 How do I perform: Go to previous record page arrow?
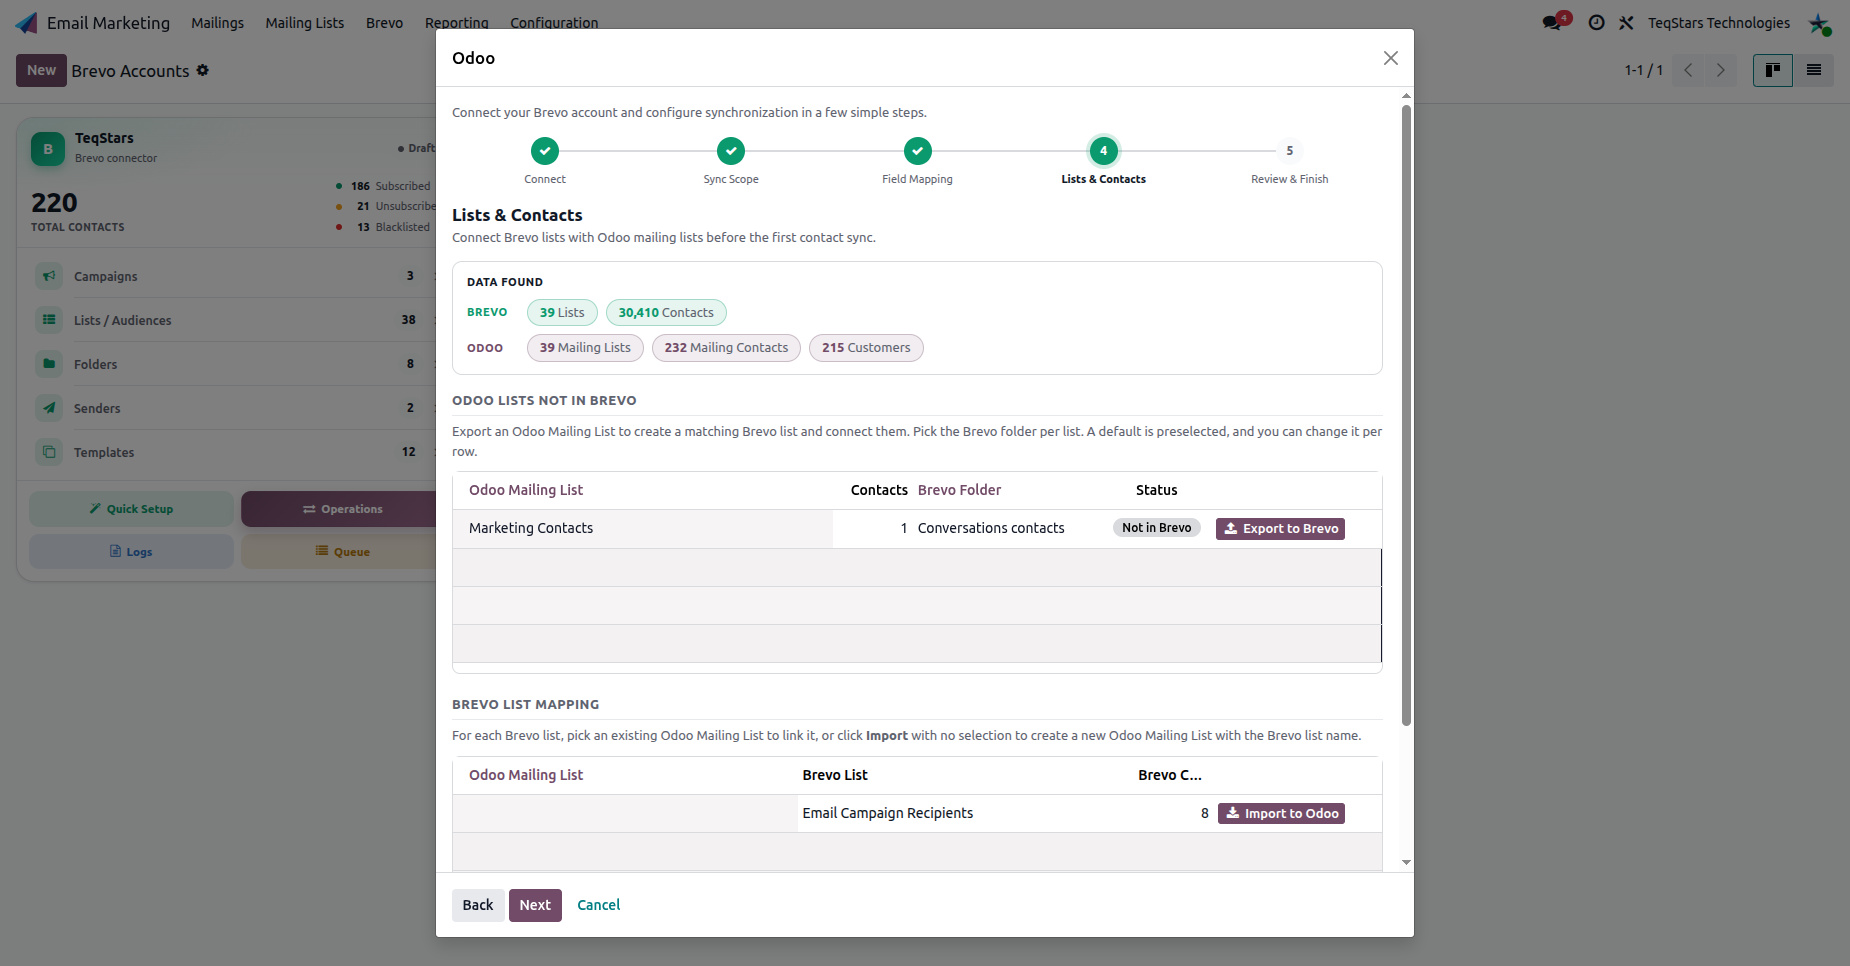[1688, 70]
